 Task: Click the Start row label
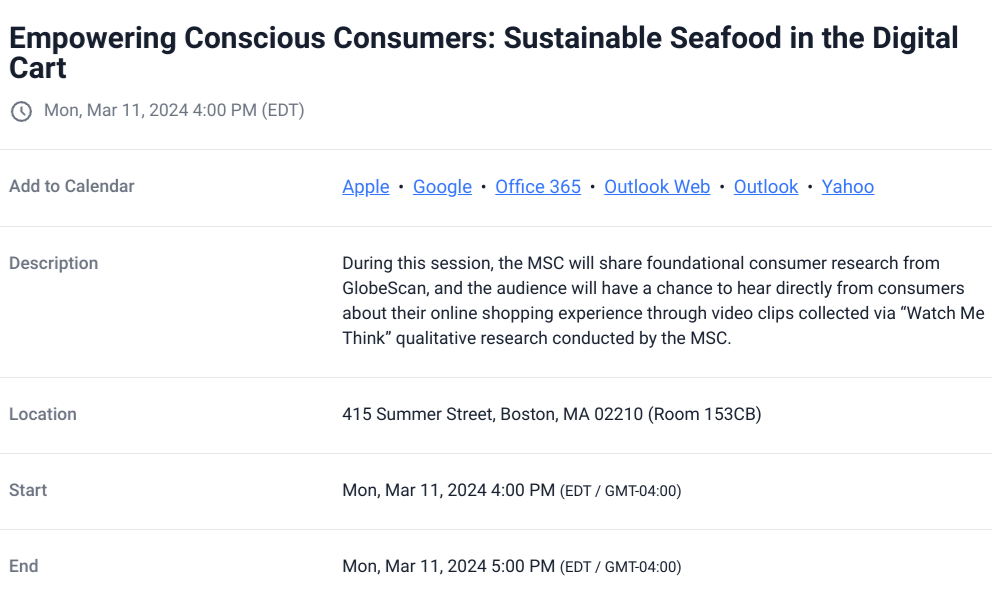tap(28, 490)
